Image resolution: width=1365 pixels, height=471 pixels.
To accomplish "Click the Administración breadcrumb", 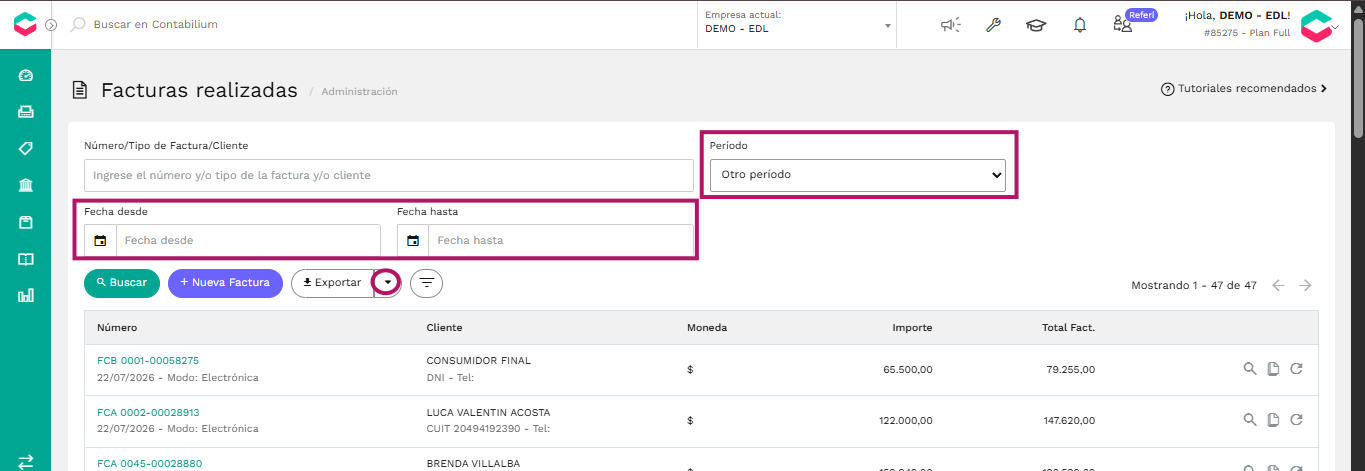I will (359, 91).
